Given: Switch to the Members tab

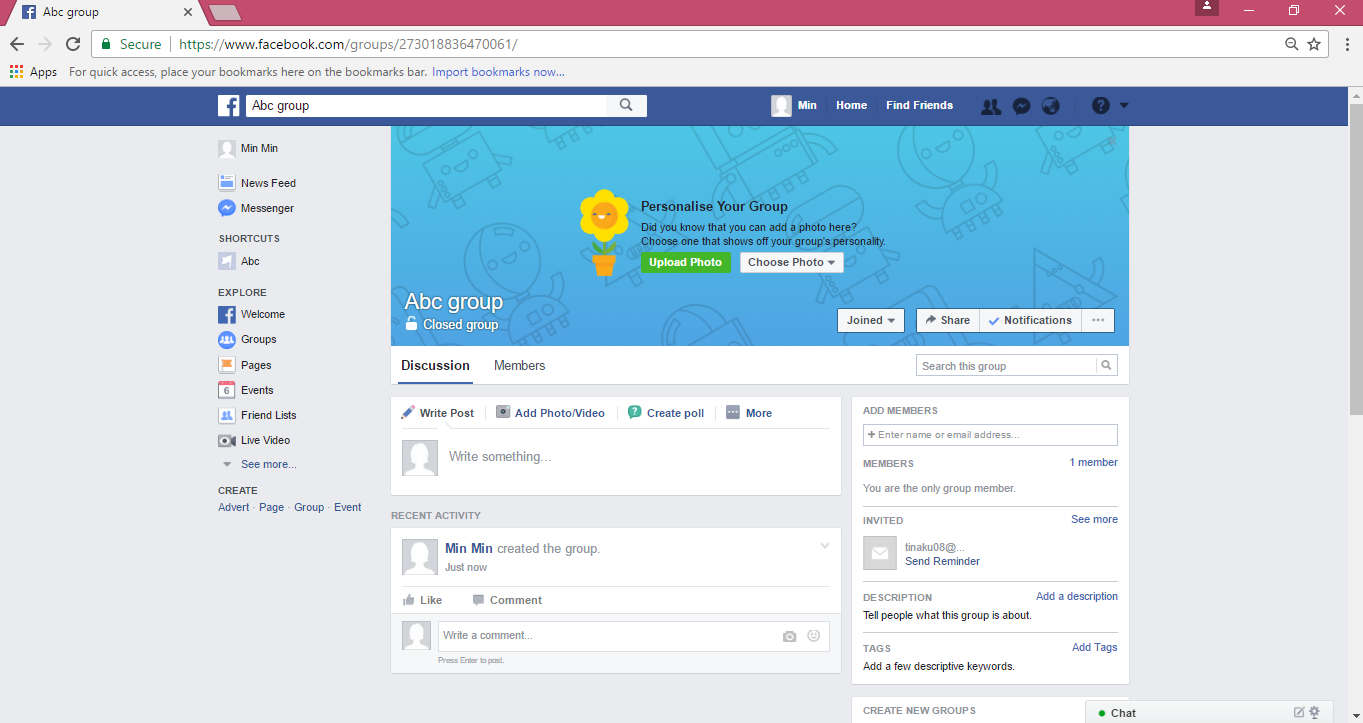Looking at the screenshot, I should tap(520, 365).
